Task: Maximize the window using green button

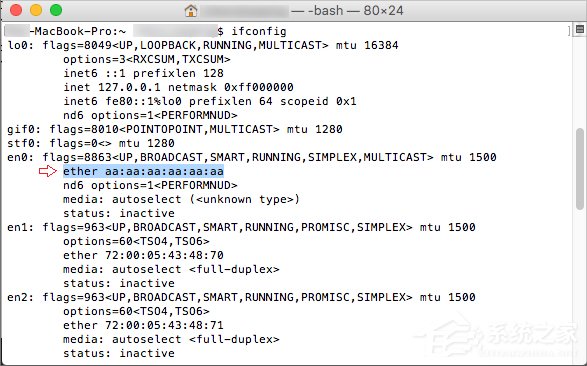Action: (56, 10)
